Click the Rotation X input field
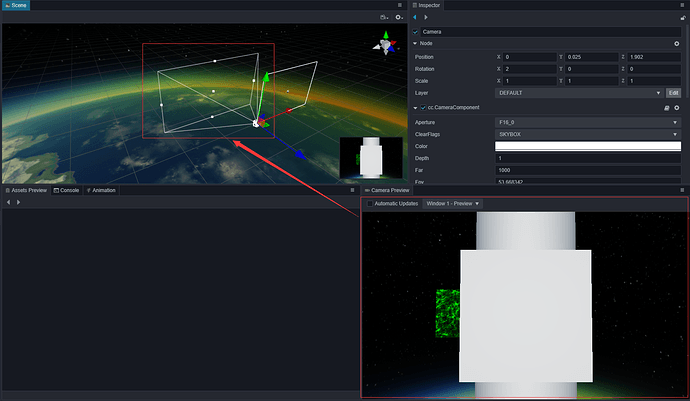Screen dimensions: 690x401 coord(529,69)
